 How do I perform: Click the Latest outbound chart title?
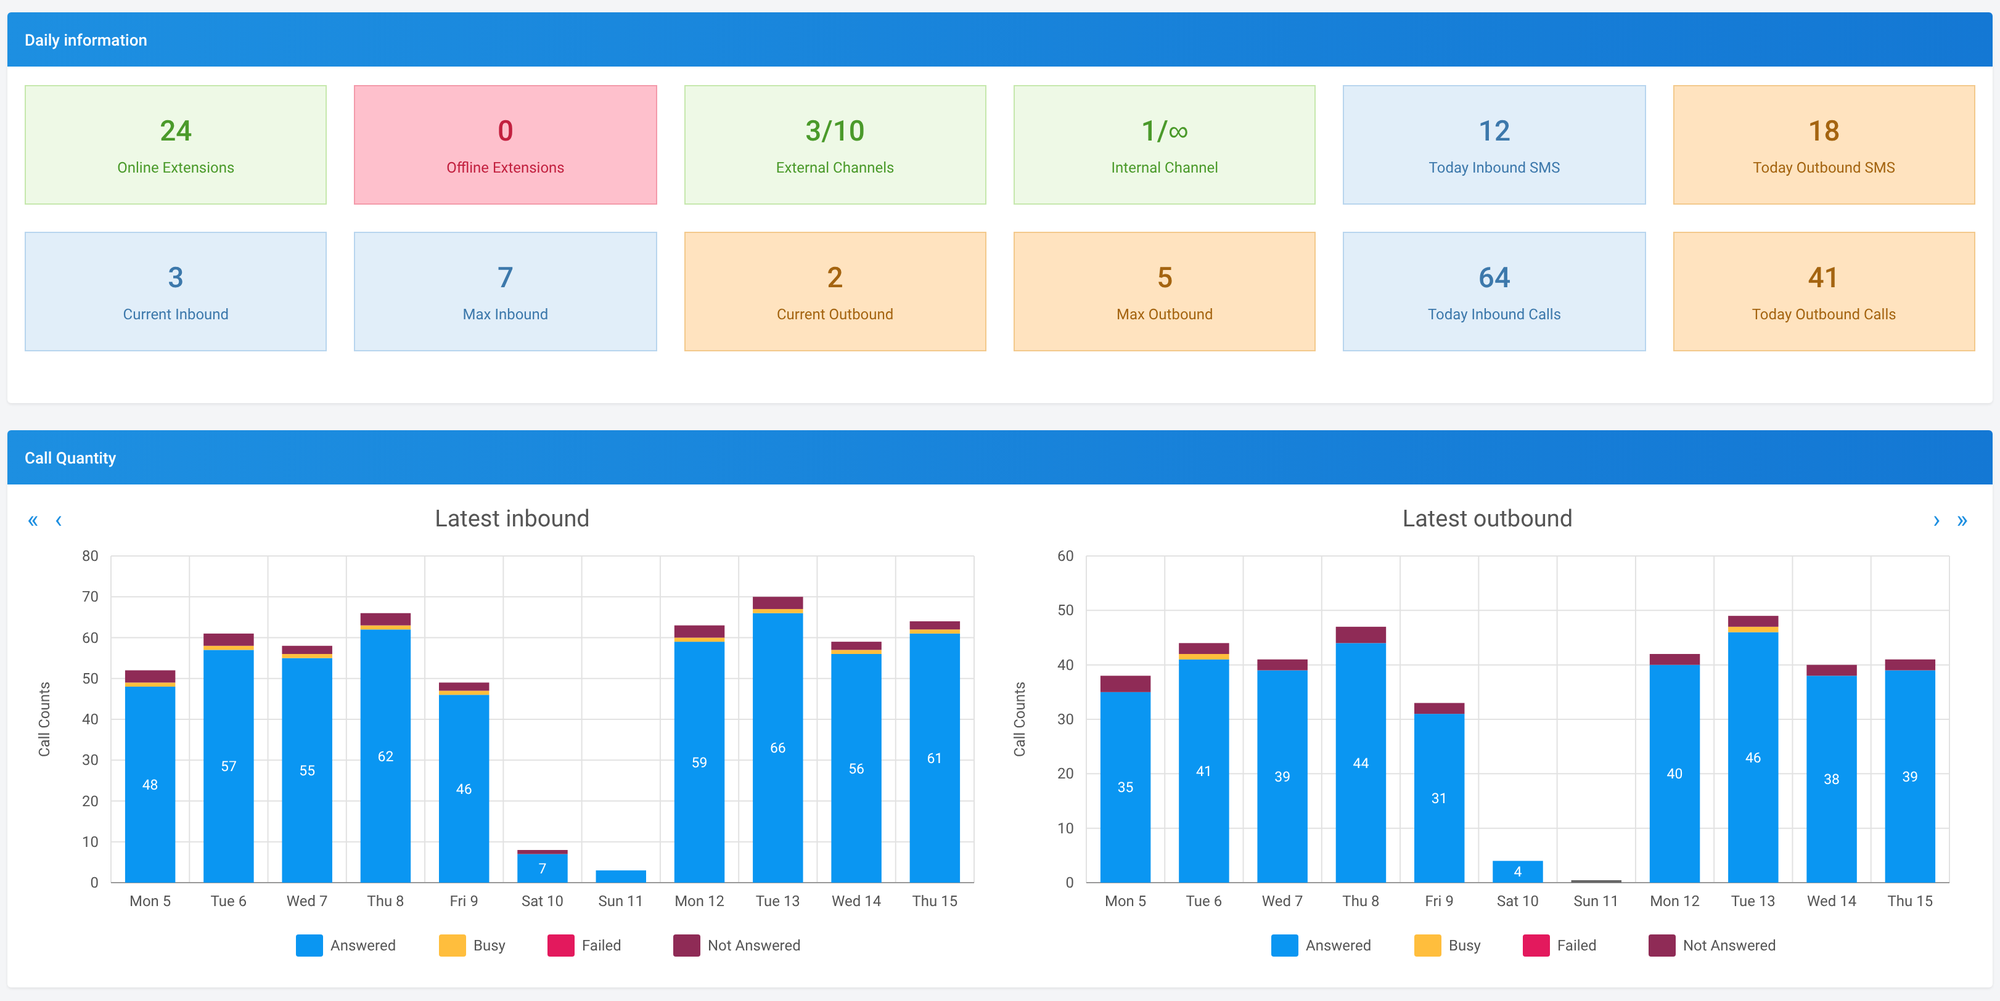pos(1487,518)
